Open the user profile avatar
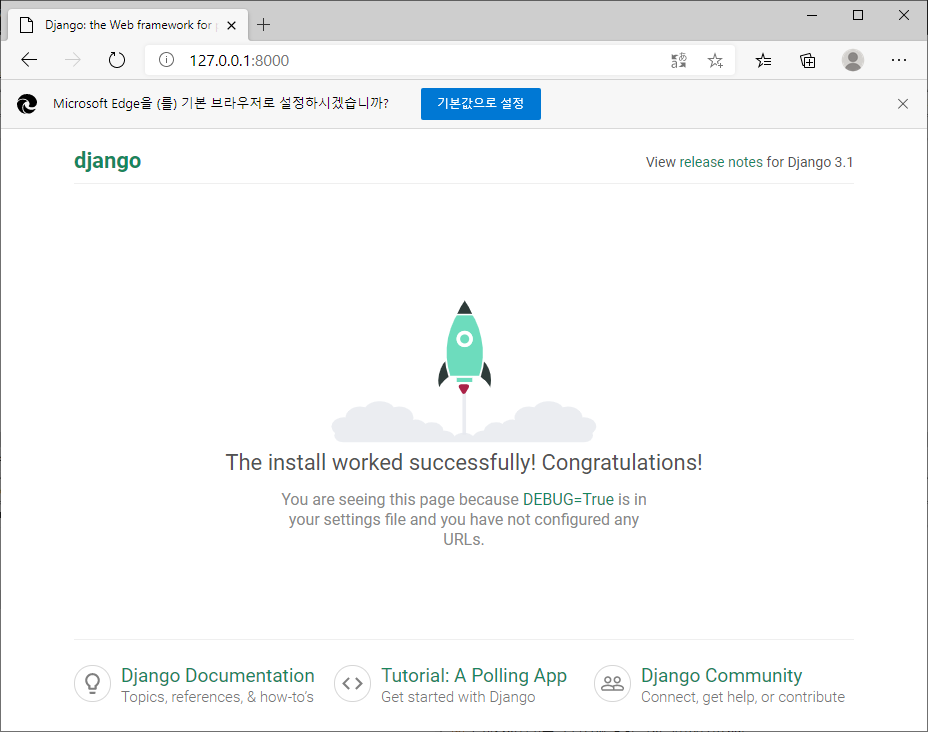Viewport: 928px width, 732px height. [852, 60]
